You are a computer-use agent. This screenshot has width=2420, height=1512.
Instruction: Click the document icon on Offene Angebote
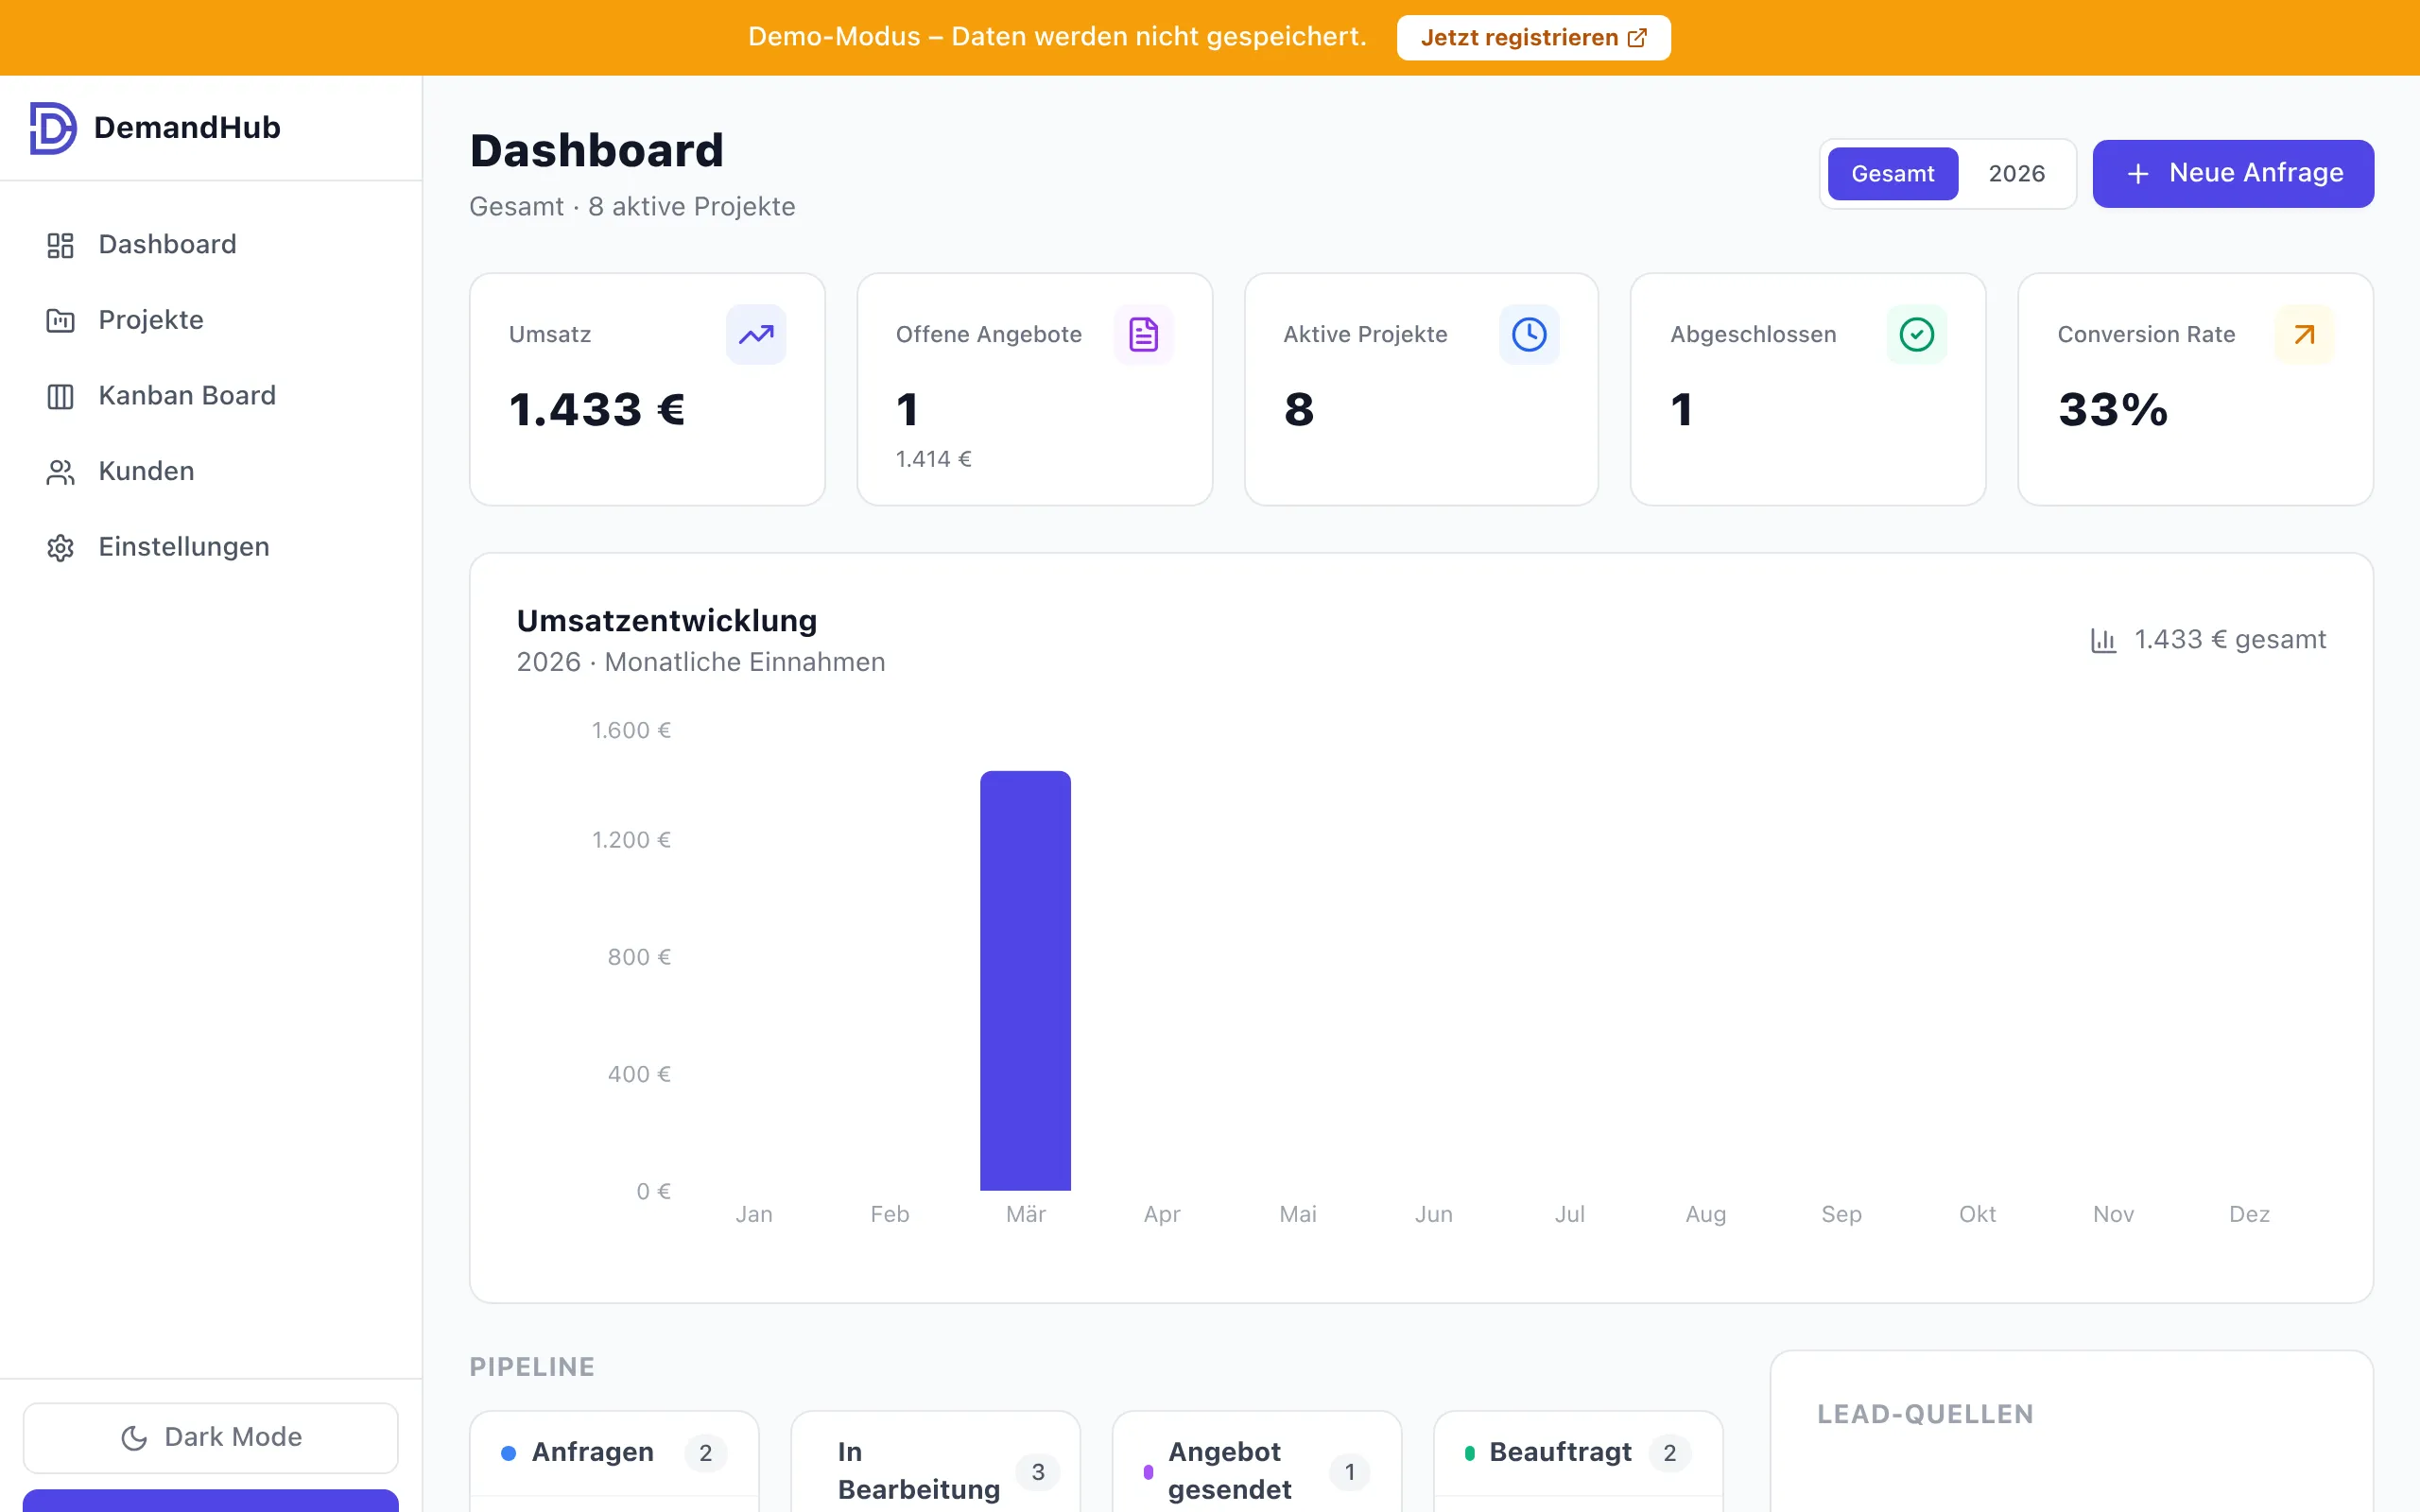(x=1143, y=334)
